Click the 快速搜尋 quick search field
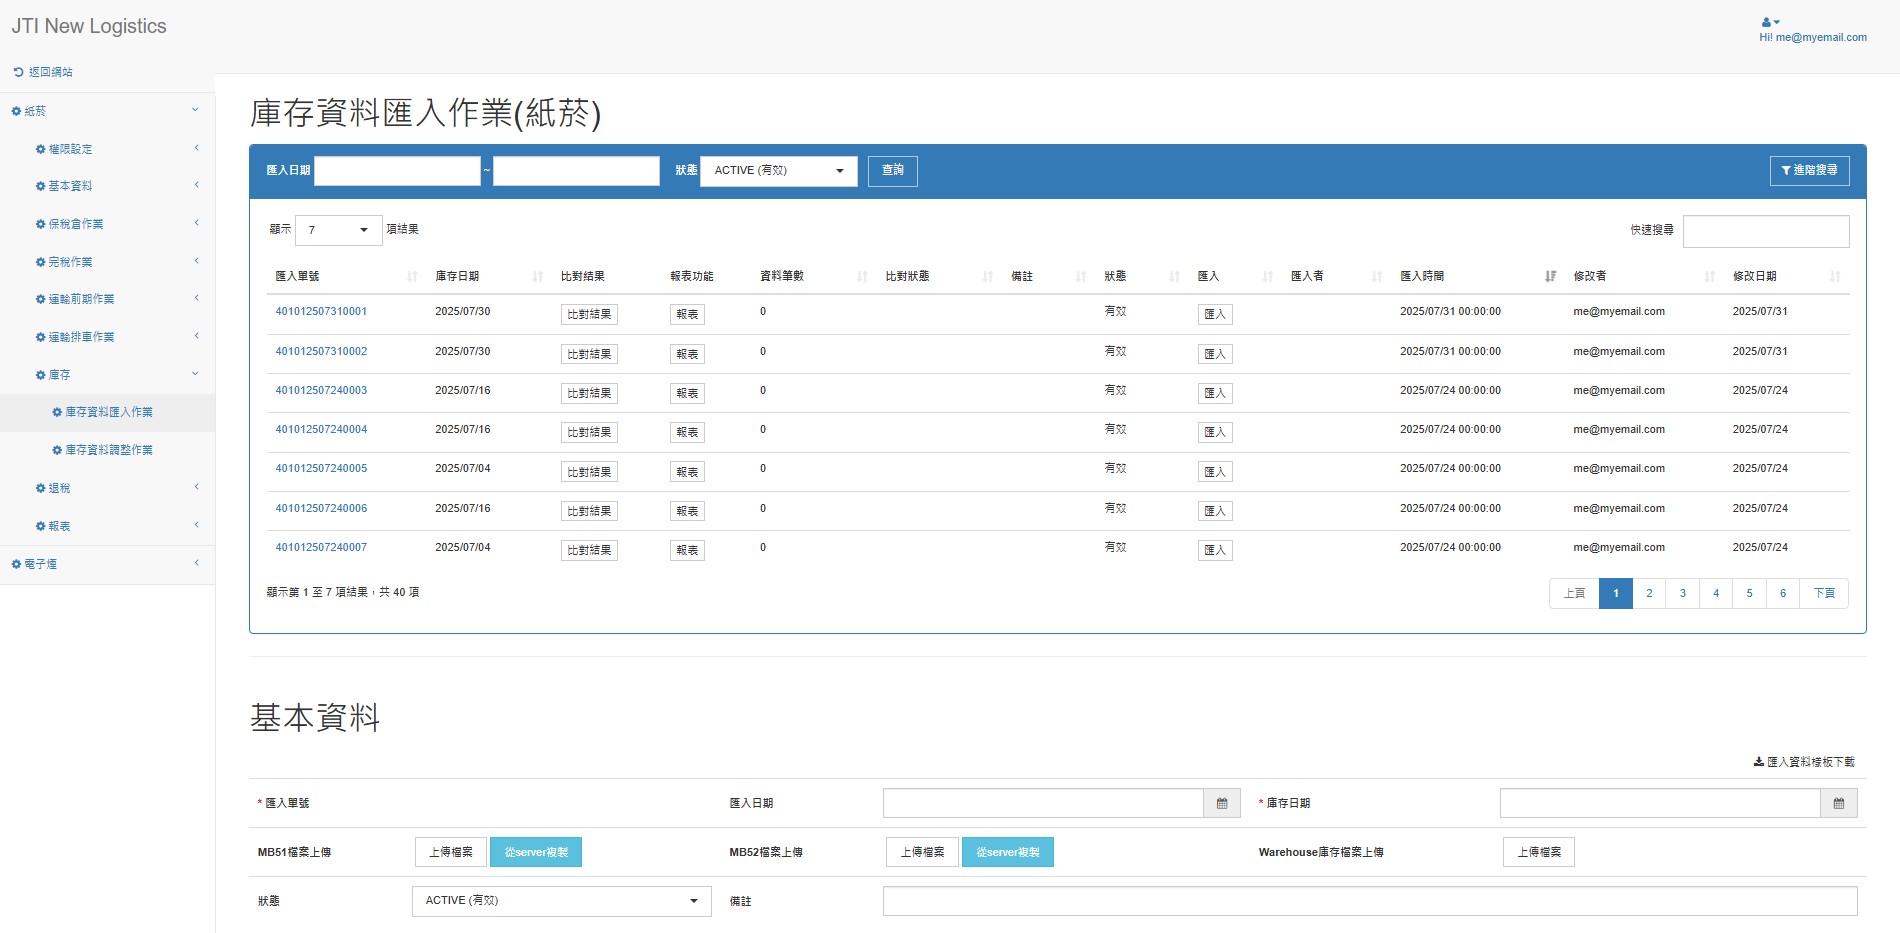Screen dimensions: 1900x933 (1765, 231)
